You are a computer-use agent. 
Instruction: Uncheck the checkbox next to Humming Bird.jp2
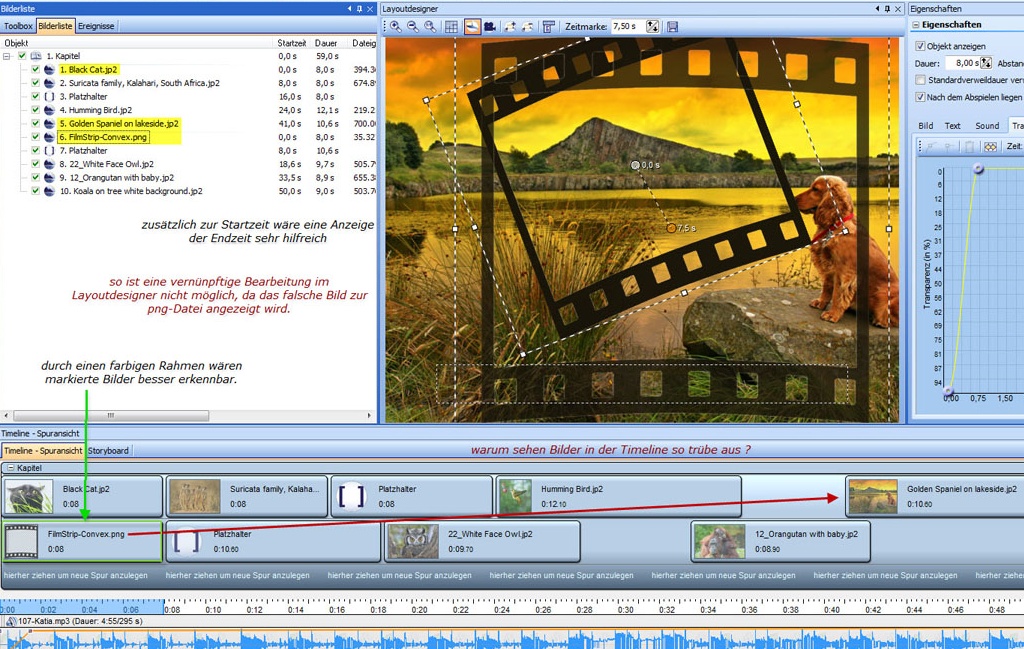(36, 110)
